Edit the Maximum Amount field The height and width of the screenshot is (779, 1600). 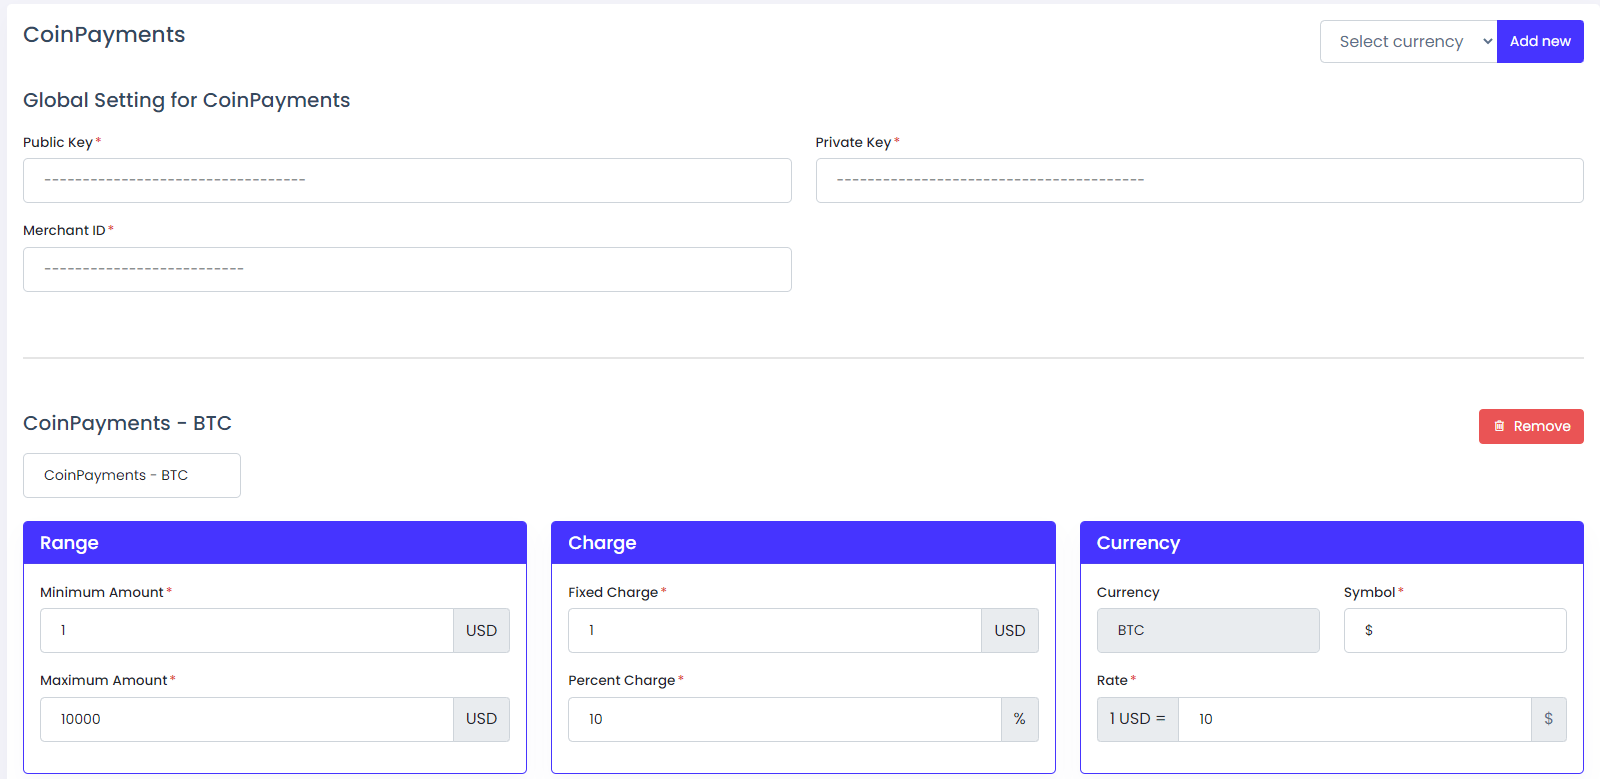247,719
